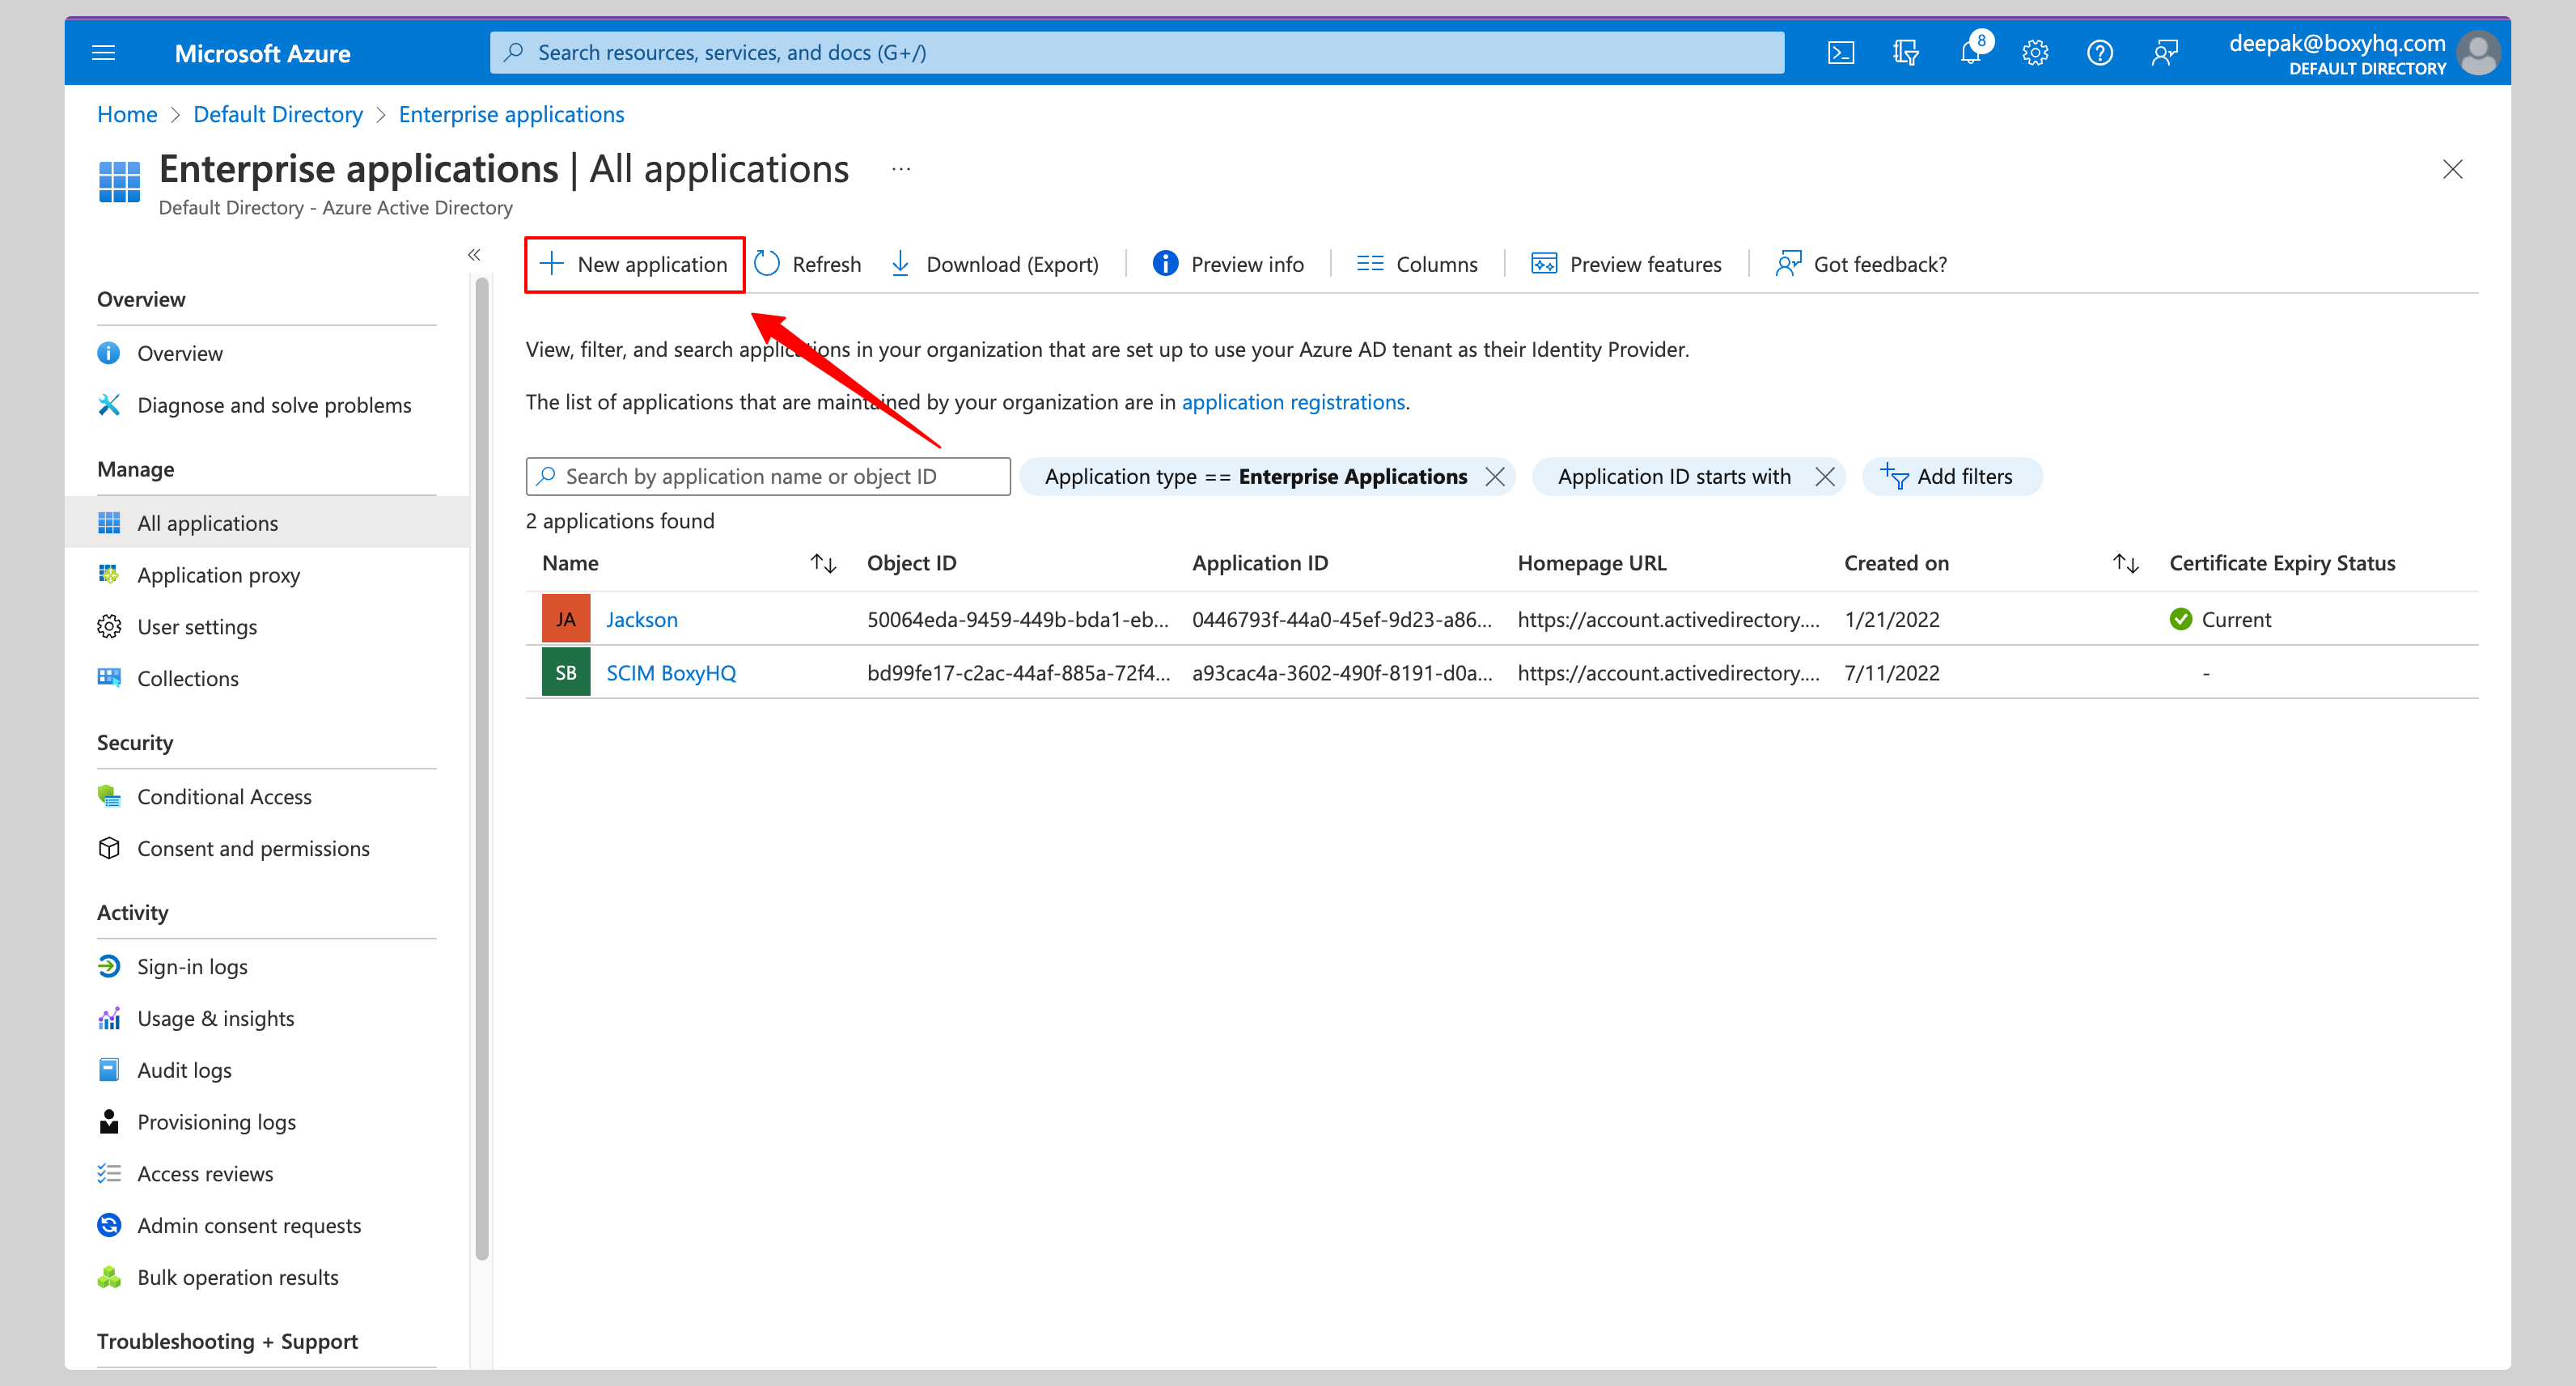2576x1386 pixels.
Task: Open the portal settings gear
Action: [2034, 52]
